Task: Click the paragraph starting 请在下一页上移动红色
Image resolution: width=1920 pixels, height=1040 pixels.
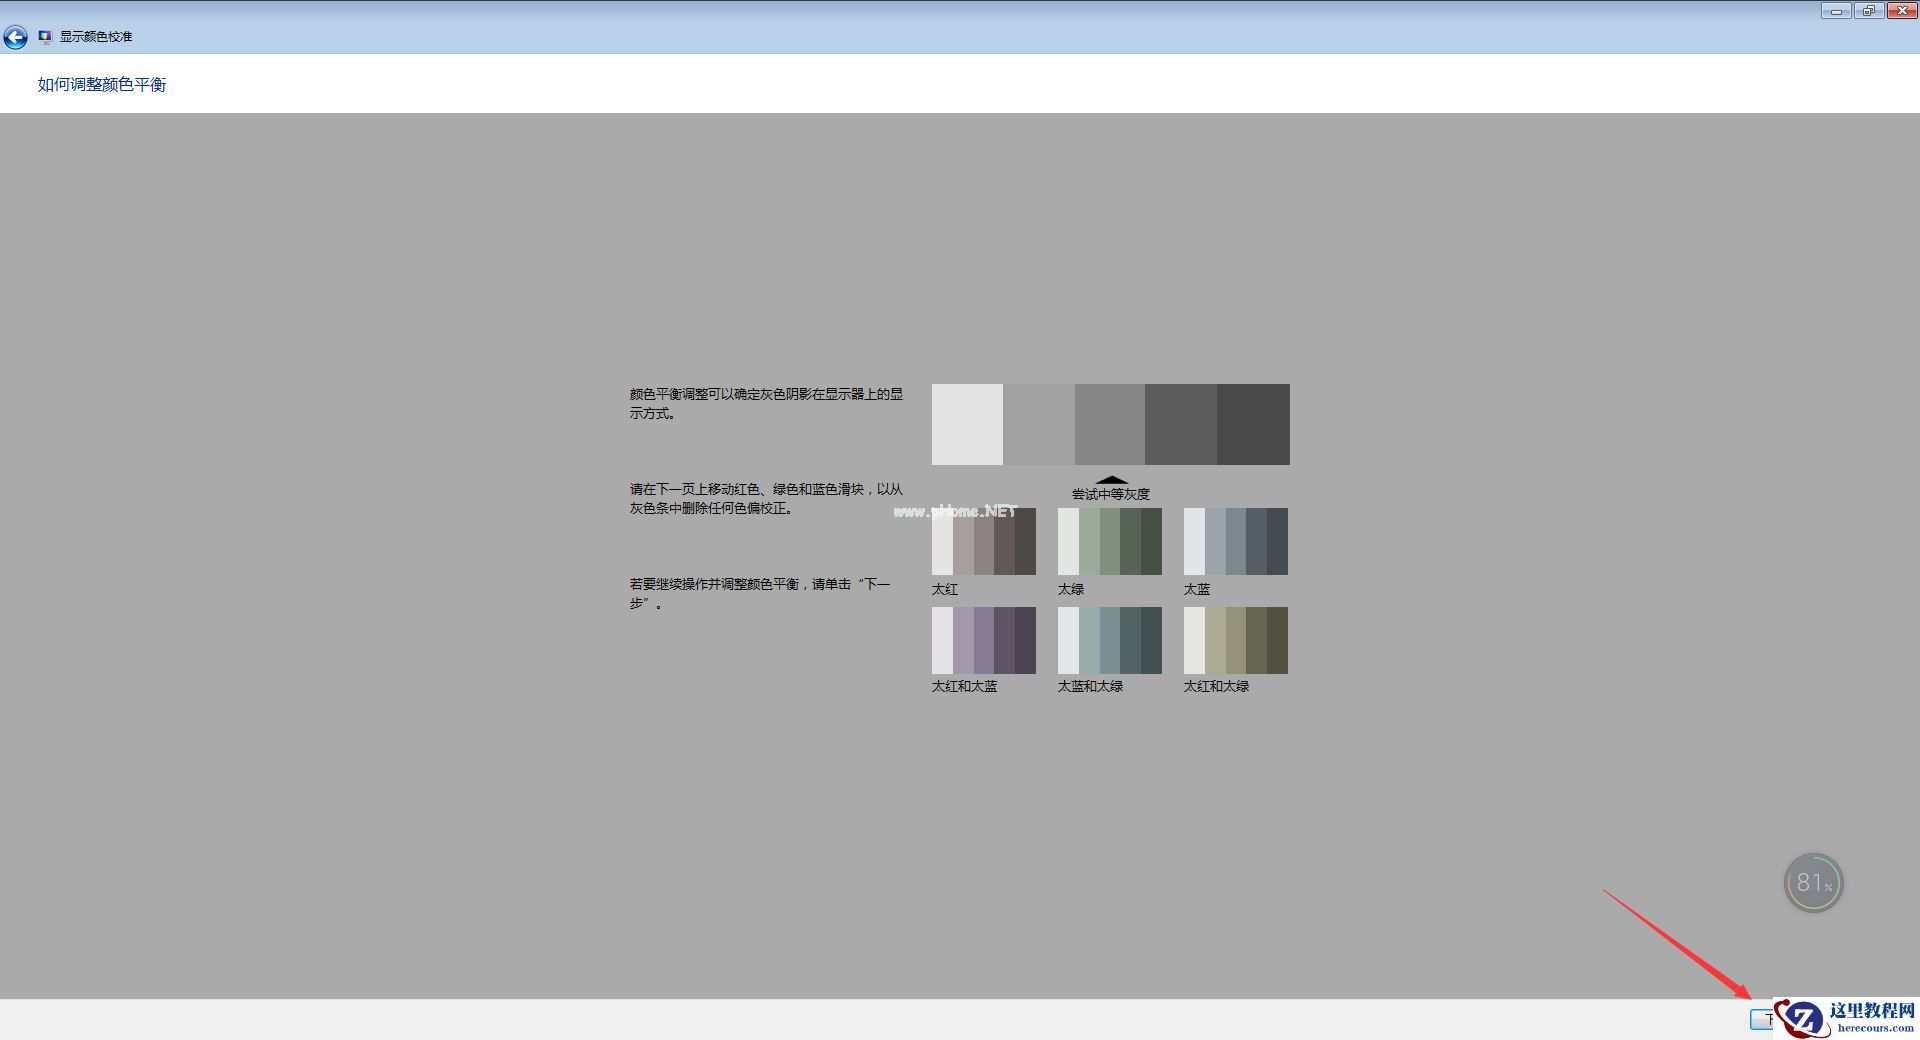Action: [x=767, y=499]
